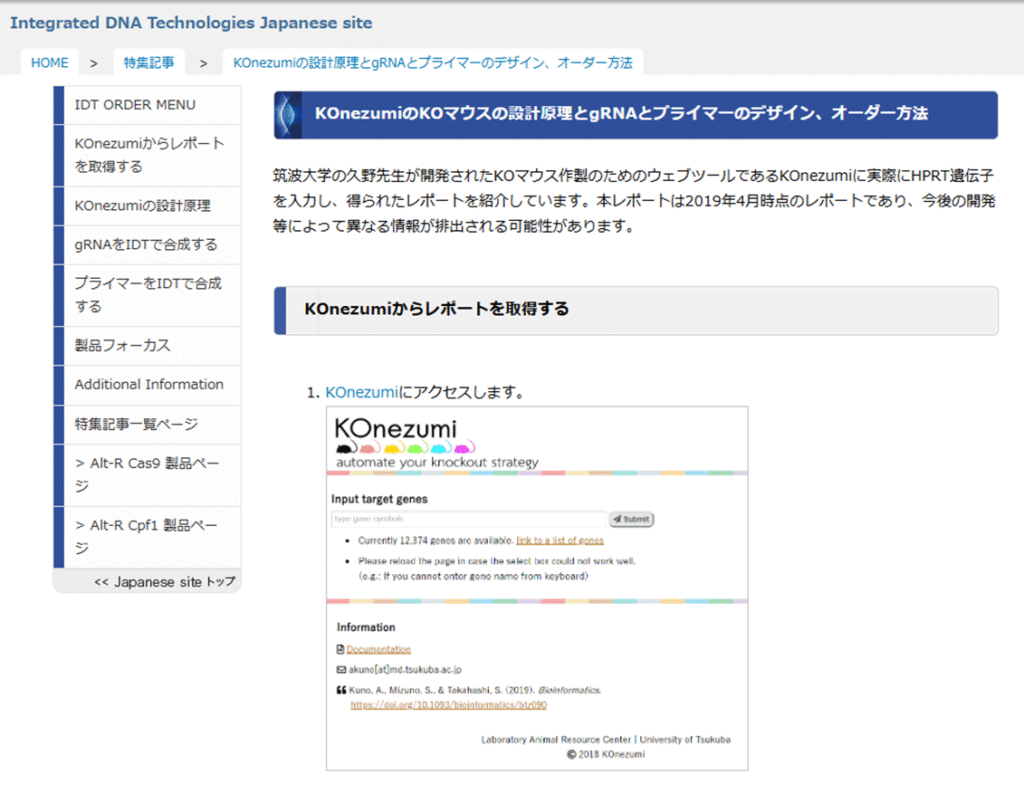The height and width of the screenshot is (794, 1024).
Task: Open 特集記事一覧ページ sidebar link
Action: [x=136, y=424]
